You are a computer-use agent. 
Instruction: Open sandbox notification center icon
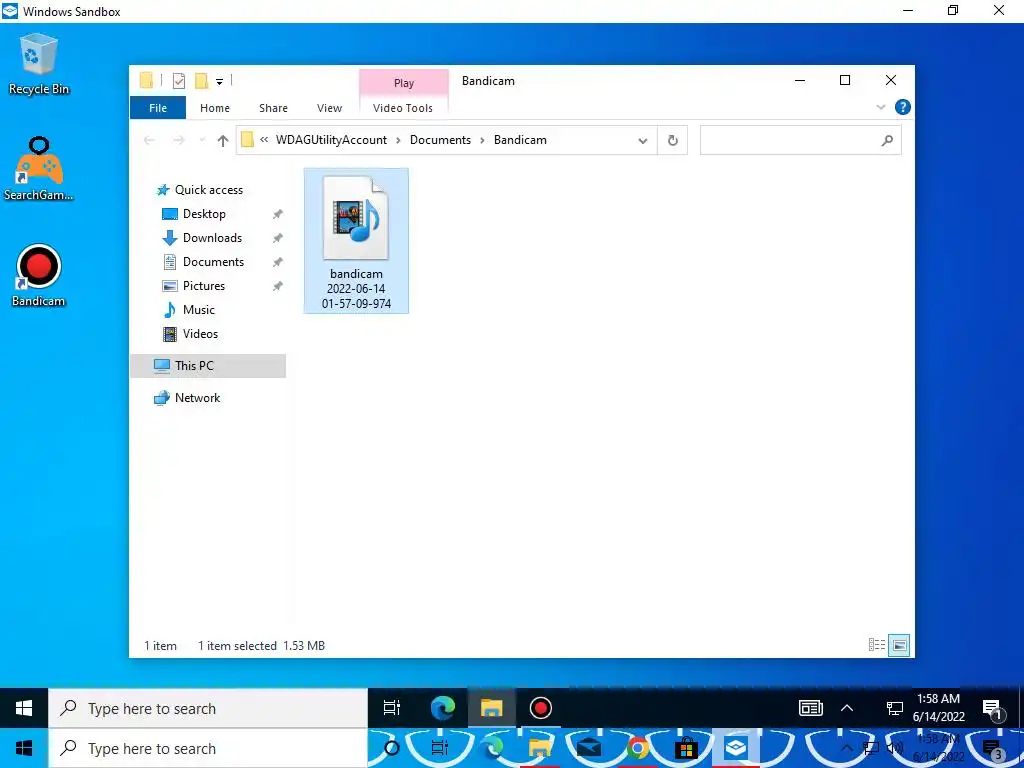point(992,709)
